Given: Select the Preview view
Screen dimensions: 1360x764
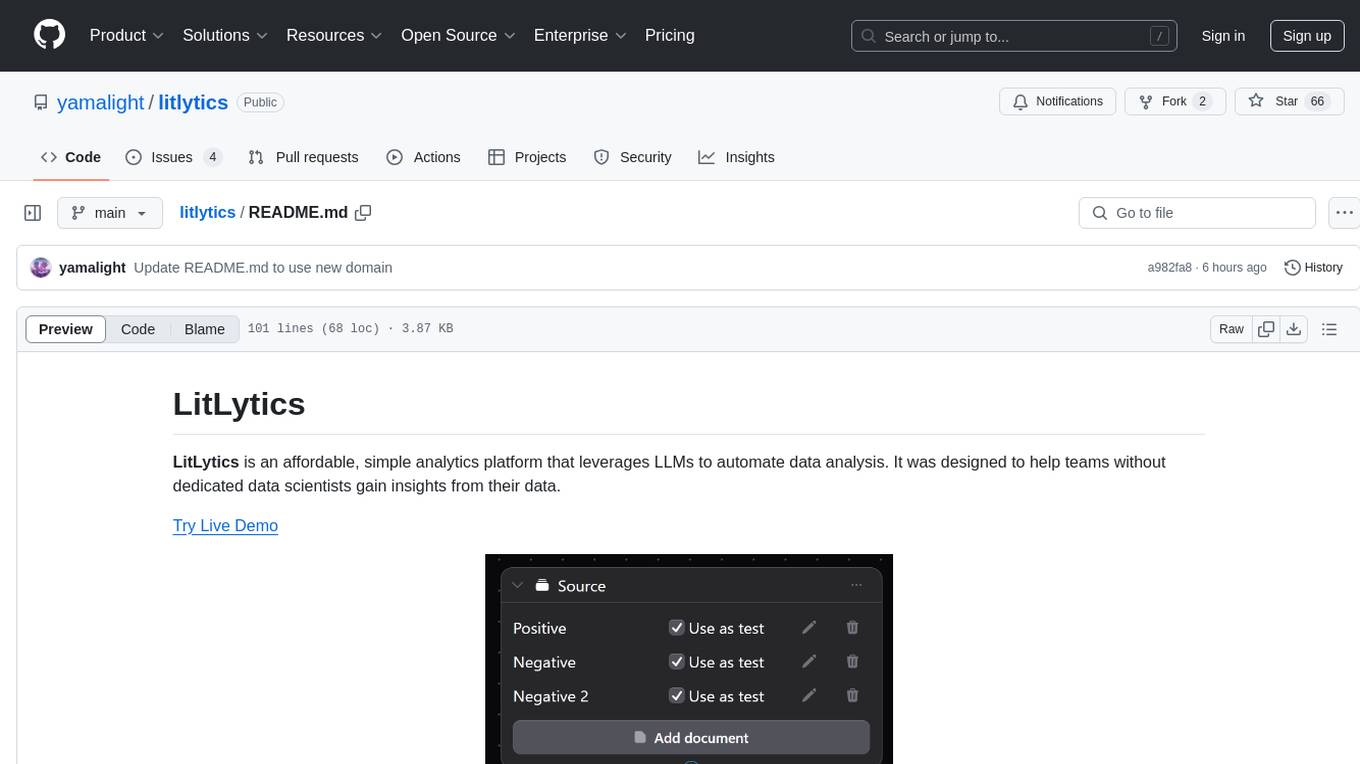Looking at the screenshot, I should [66, 329].
